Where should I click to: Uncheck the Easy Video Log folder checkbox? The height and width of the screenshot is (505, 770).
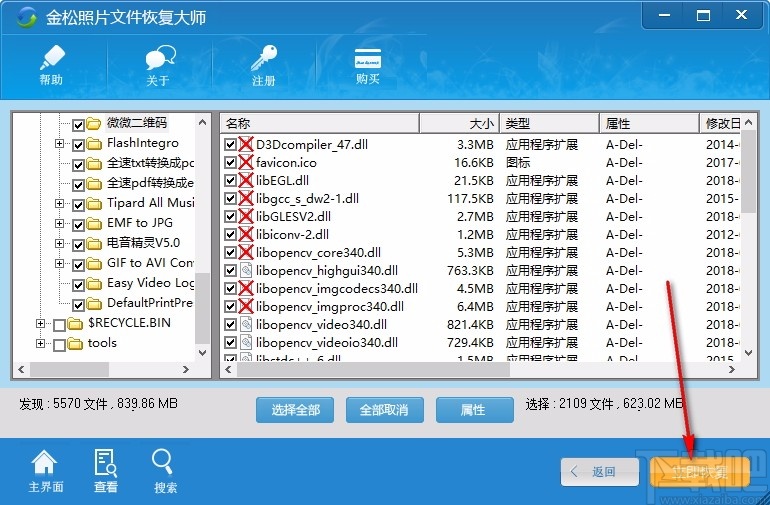click(79, 285)
